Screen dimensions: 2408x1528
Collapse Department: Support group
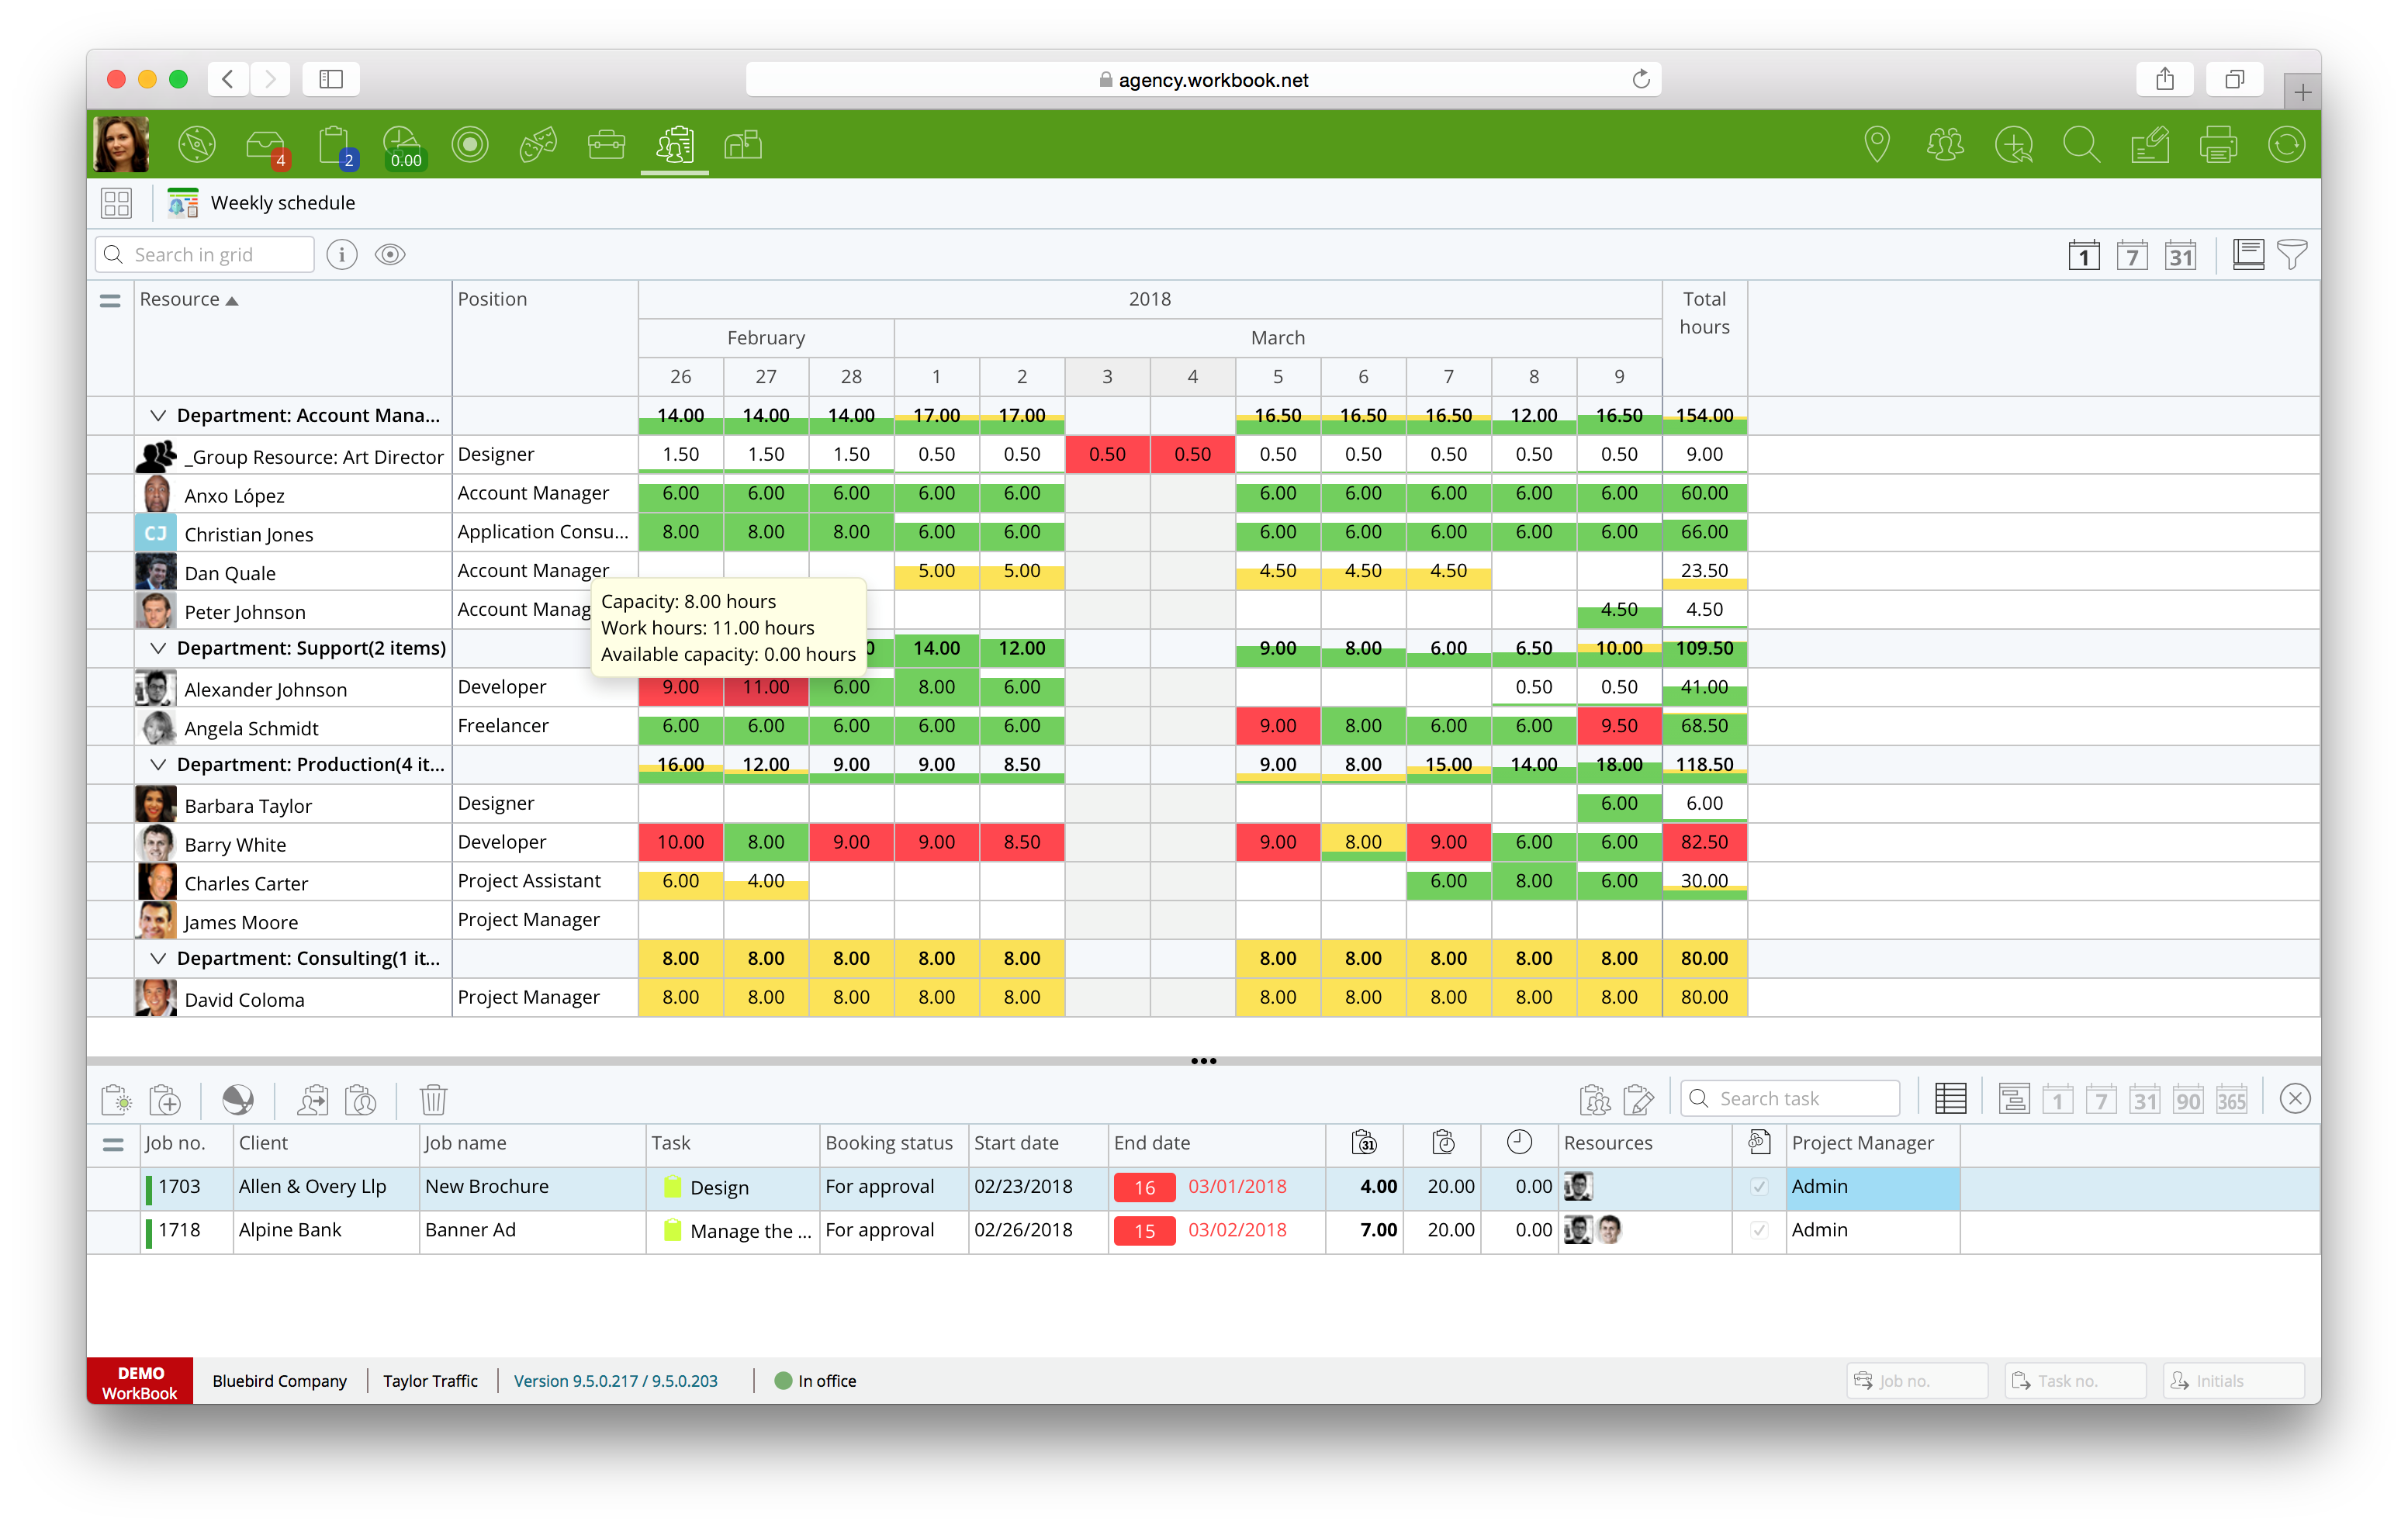(158, 648)
